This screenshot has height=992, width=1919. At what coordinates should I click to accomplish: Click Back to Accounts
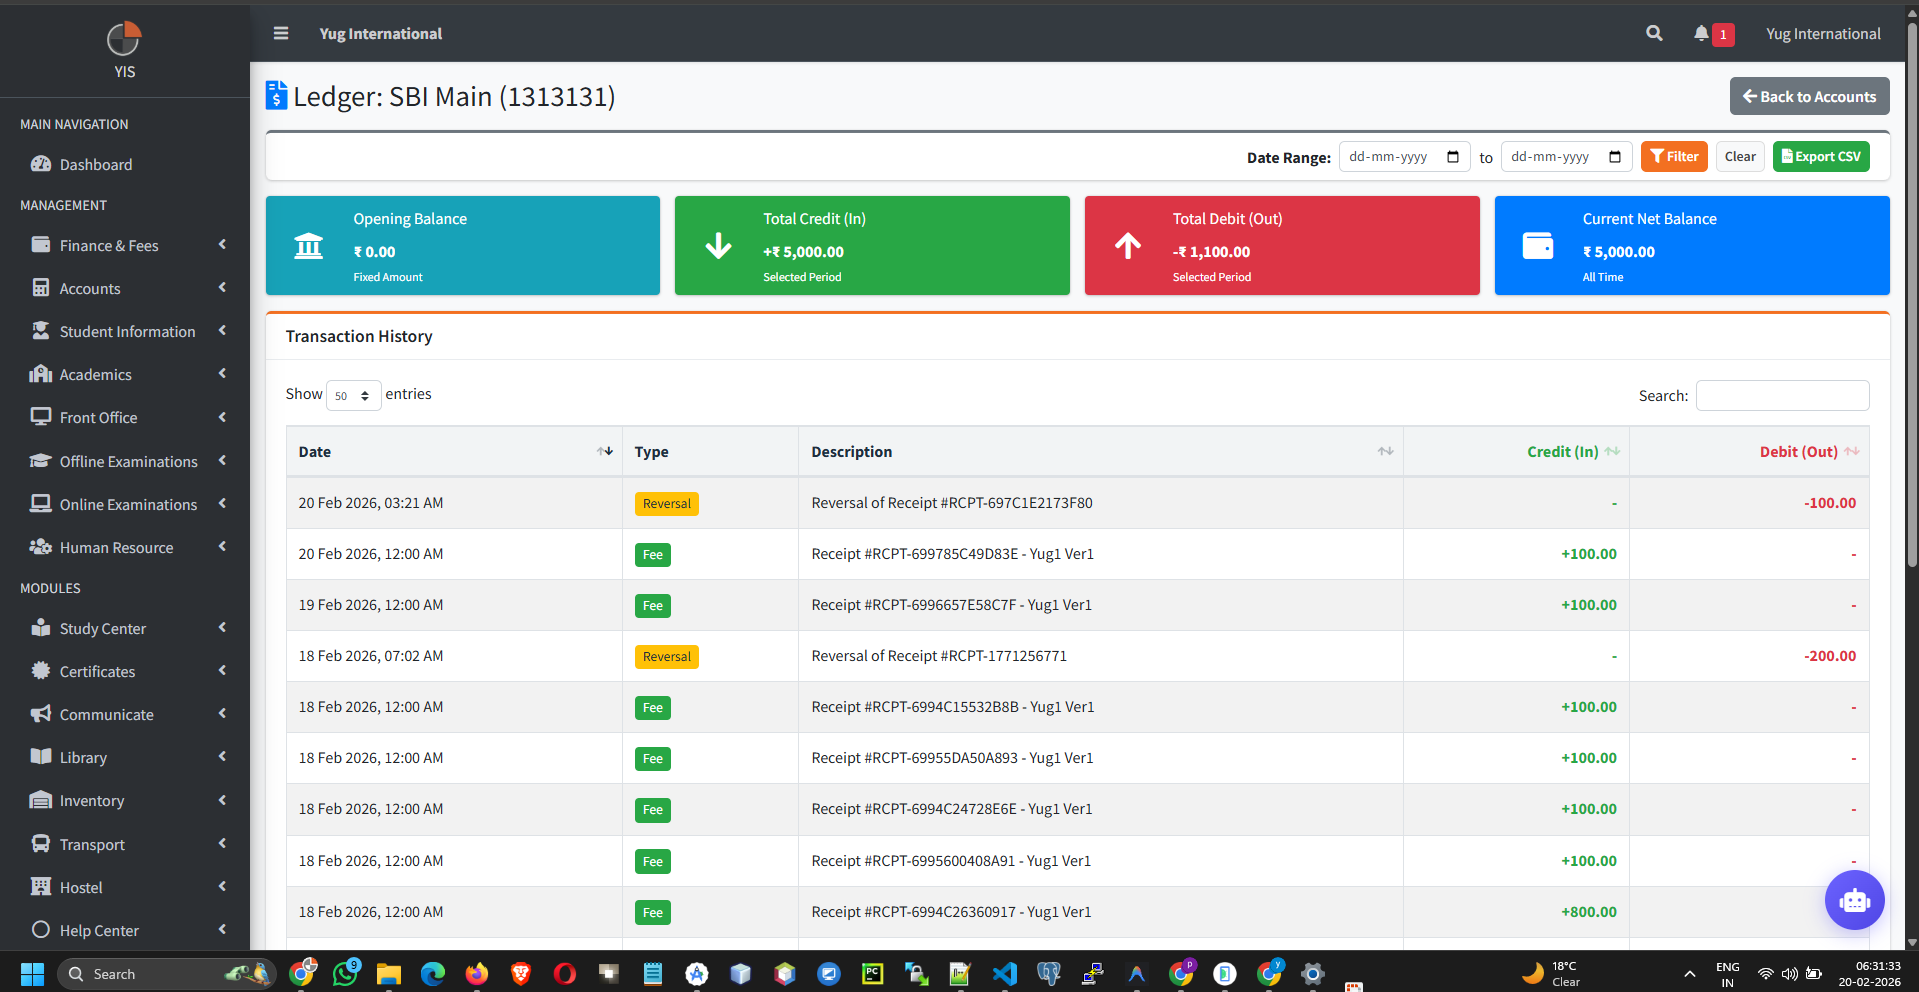point(1809,96)
